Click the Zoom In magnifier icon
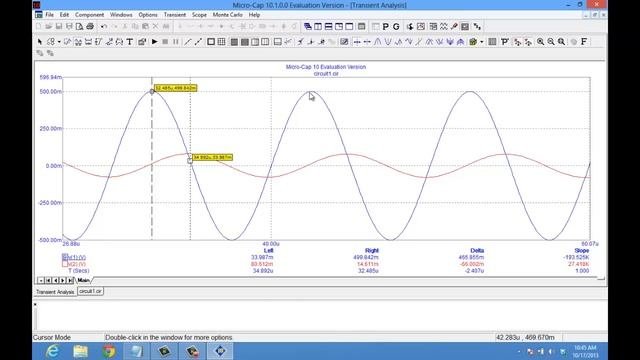This screenshot has width=640, height=360. coord(540,42)
